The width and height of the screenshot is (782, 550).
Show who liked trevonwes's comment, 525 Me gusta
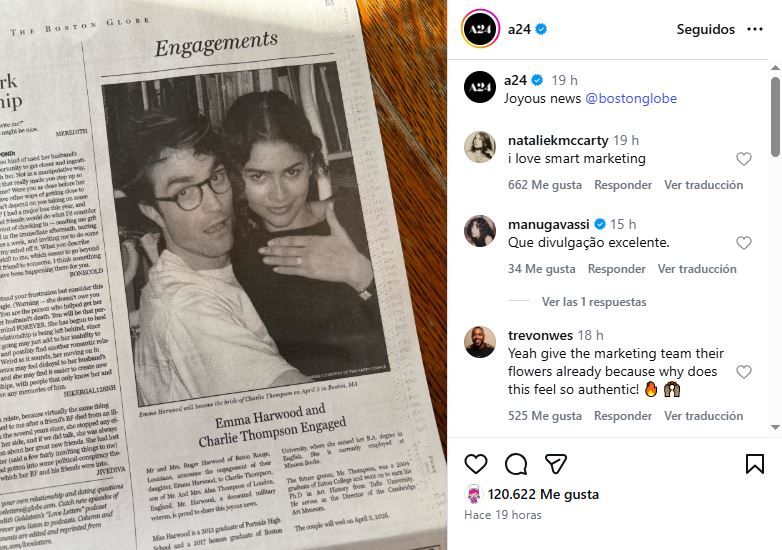[545, 416]
